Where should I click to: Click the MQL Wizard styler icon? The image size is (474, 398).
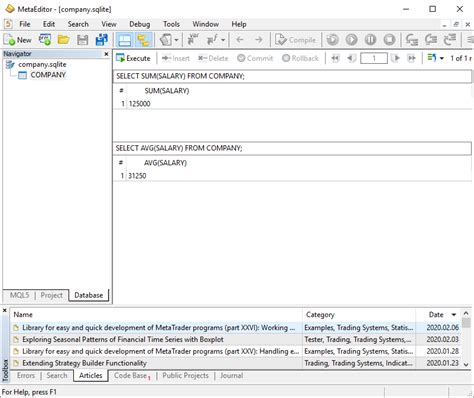pos(166,40)
